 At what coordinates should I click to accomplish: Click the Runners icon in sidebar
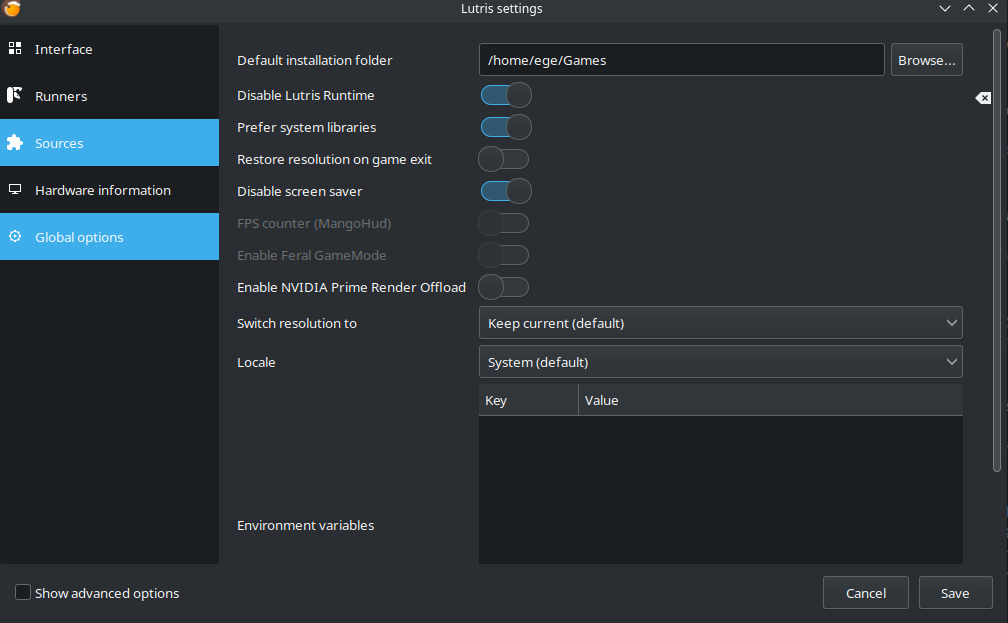(14, 95)
